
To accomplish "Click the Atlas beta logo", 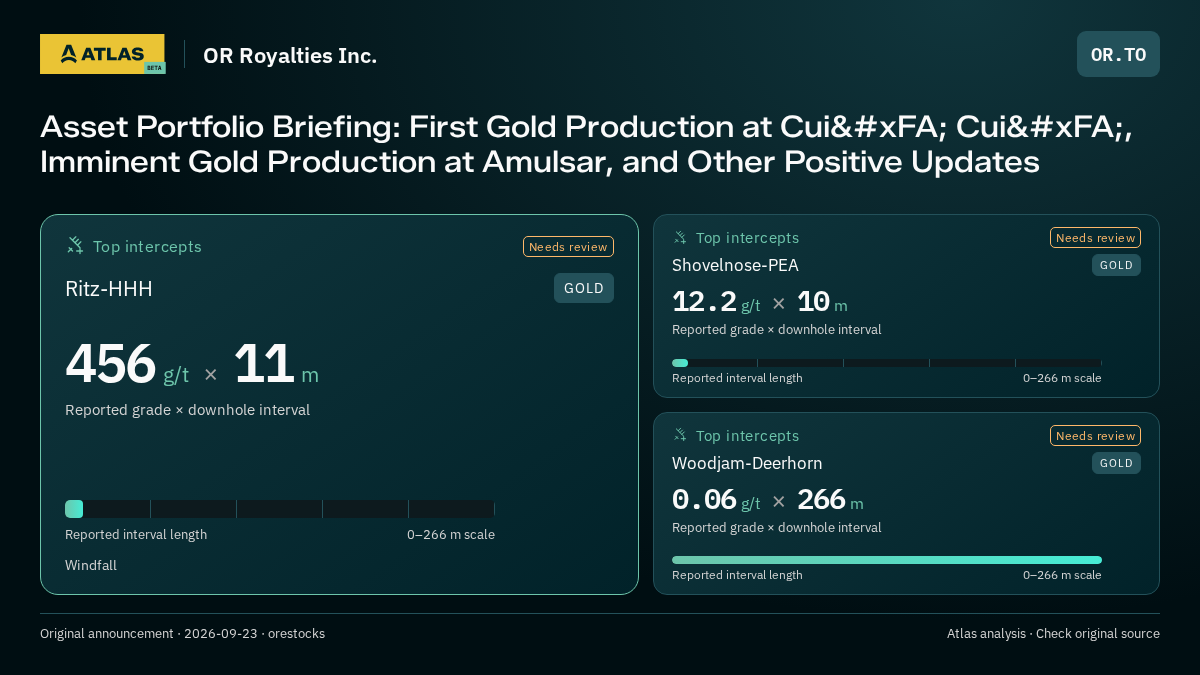I will coord(102,54).
